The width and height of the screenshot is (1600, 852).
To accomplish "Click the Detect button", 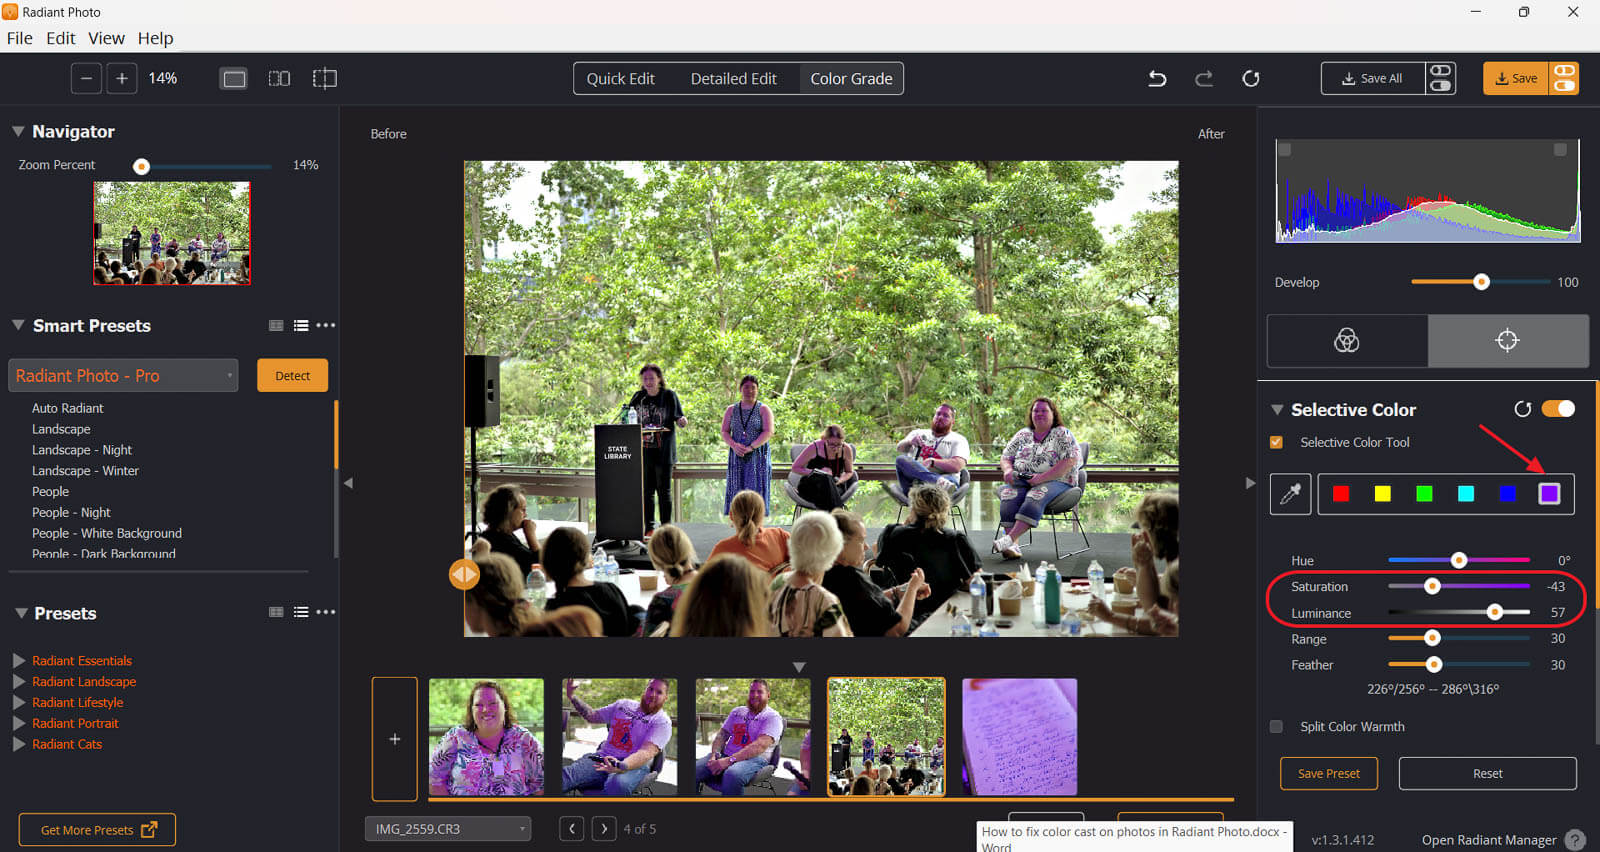I will tap(292, 376).
